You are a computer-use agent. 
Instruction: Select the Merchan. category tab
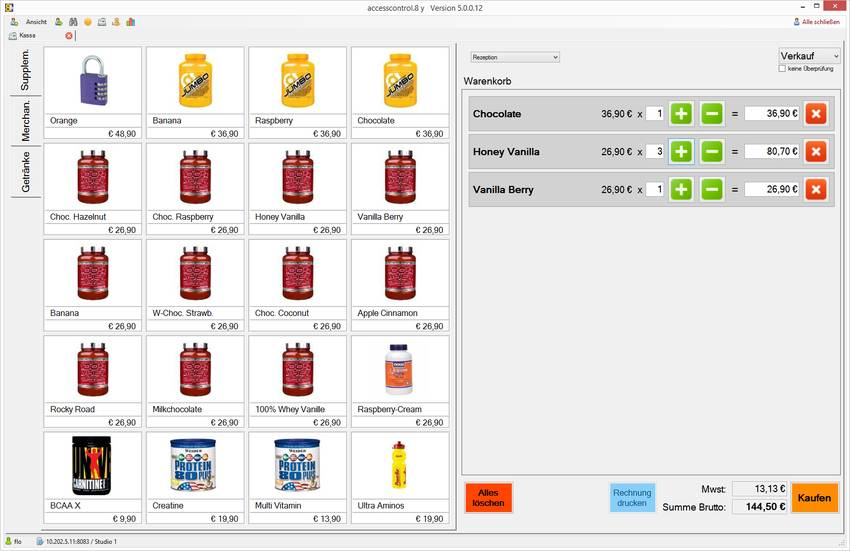pos(25,120)
